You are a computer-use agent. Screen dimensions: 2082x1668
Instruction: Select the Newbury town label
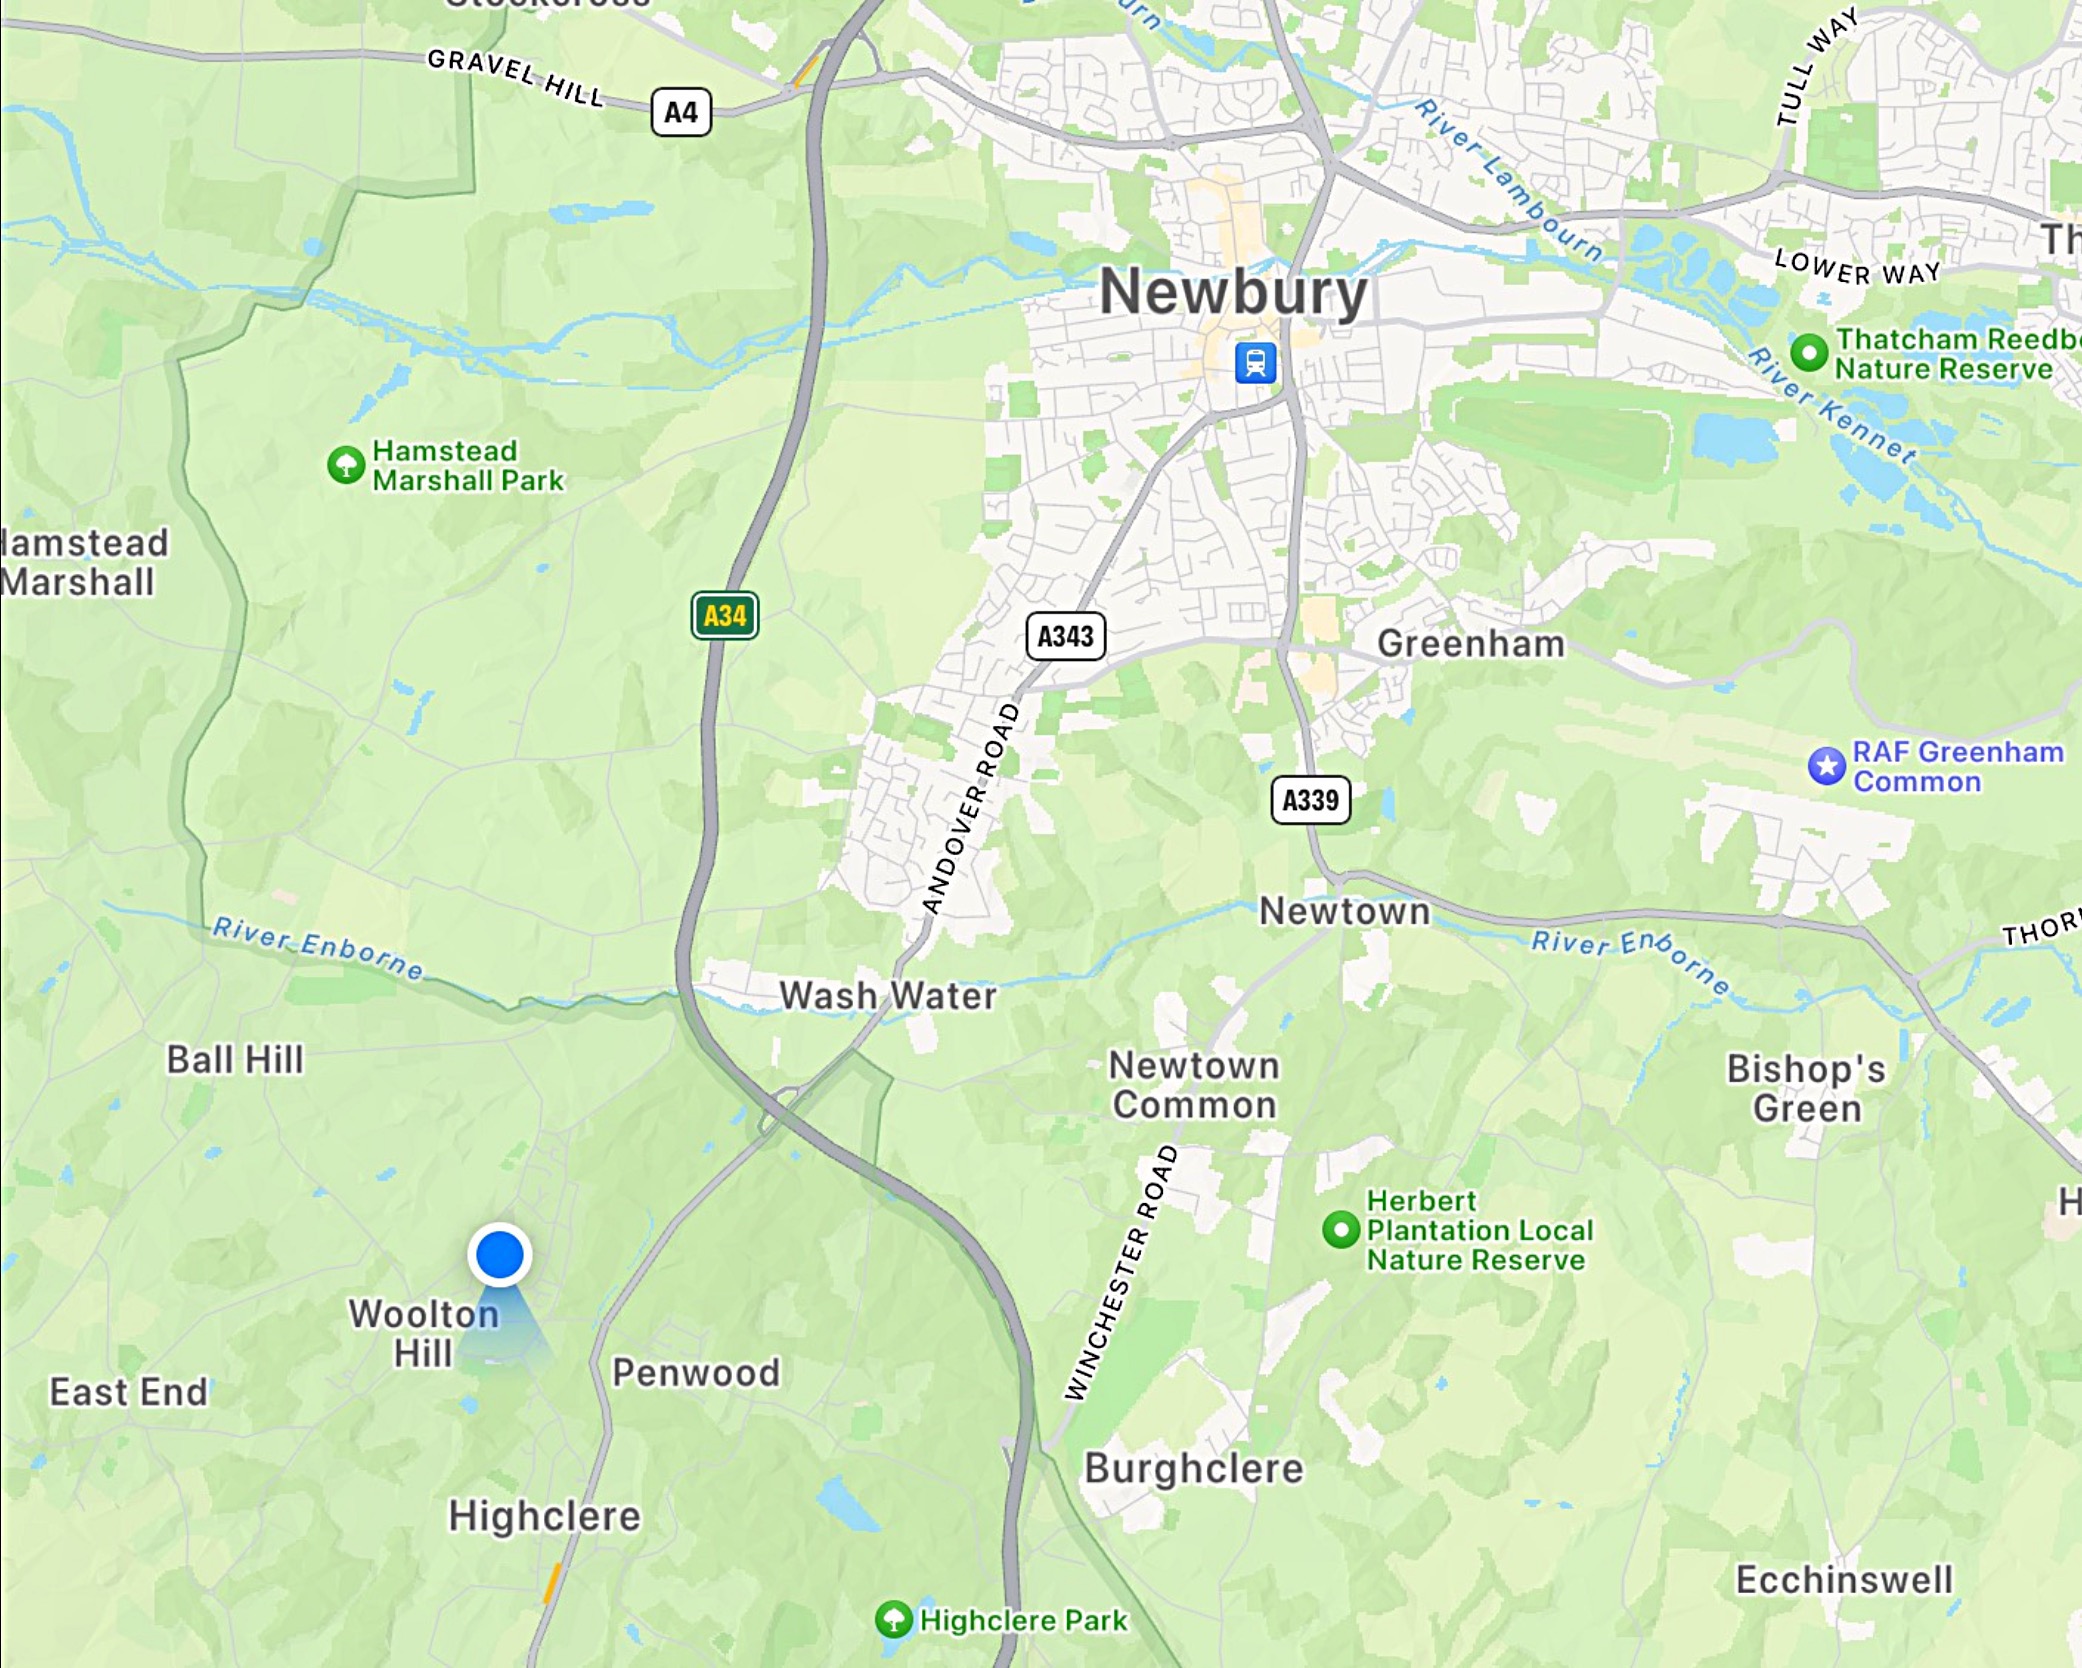(1233, 293)
